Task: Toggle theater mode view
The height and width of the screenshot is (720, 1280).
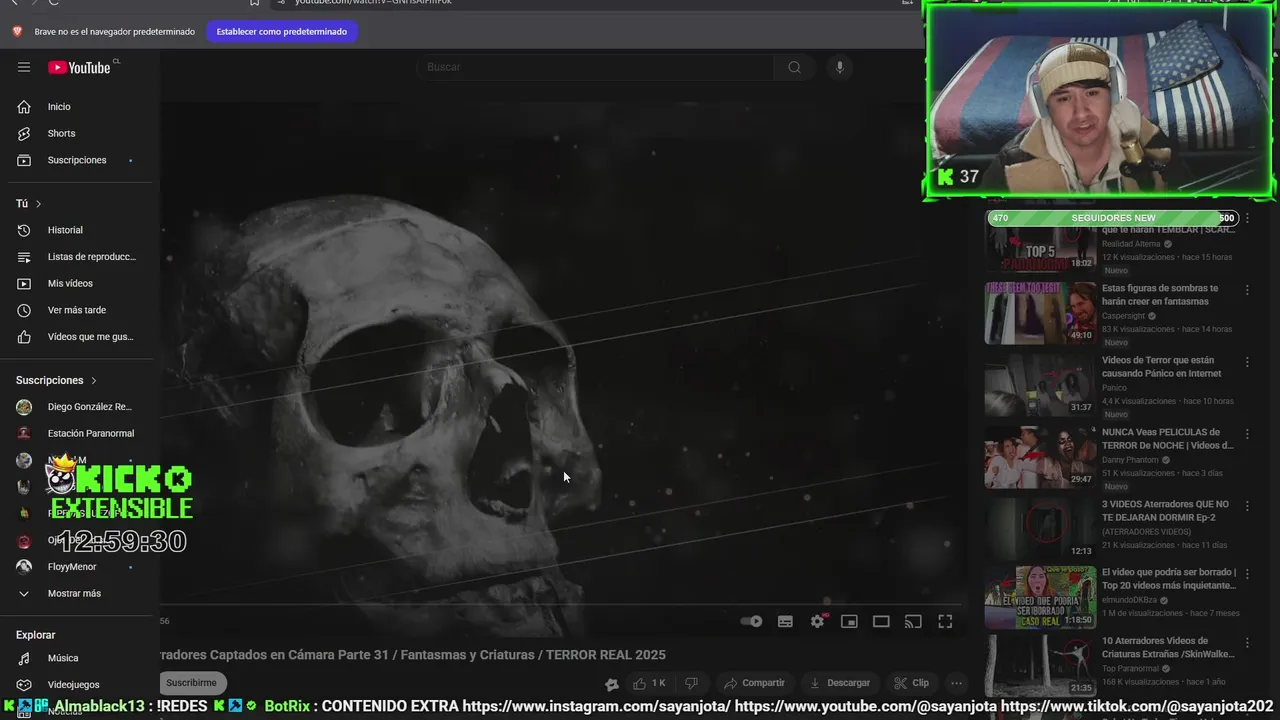Action: click(881, 621)
